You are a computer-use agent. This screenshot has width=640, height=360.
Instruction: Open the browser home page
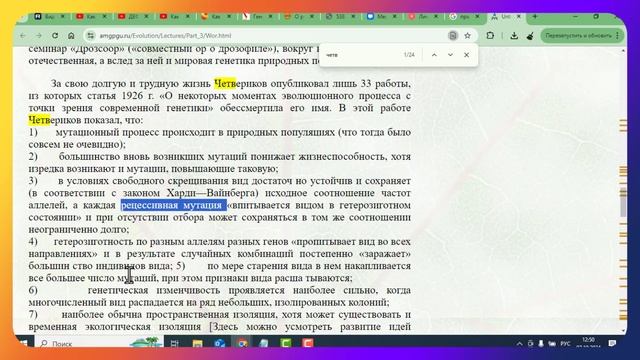click(71, 36)
